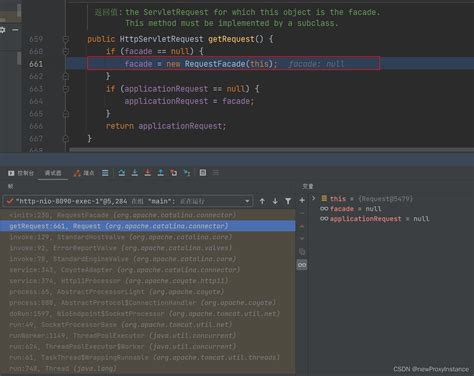Click the Step Out up-arrow icon
Viewport: 474px width, 376px height.
161,173
